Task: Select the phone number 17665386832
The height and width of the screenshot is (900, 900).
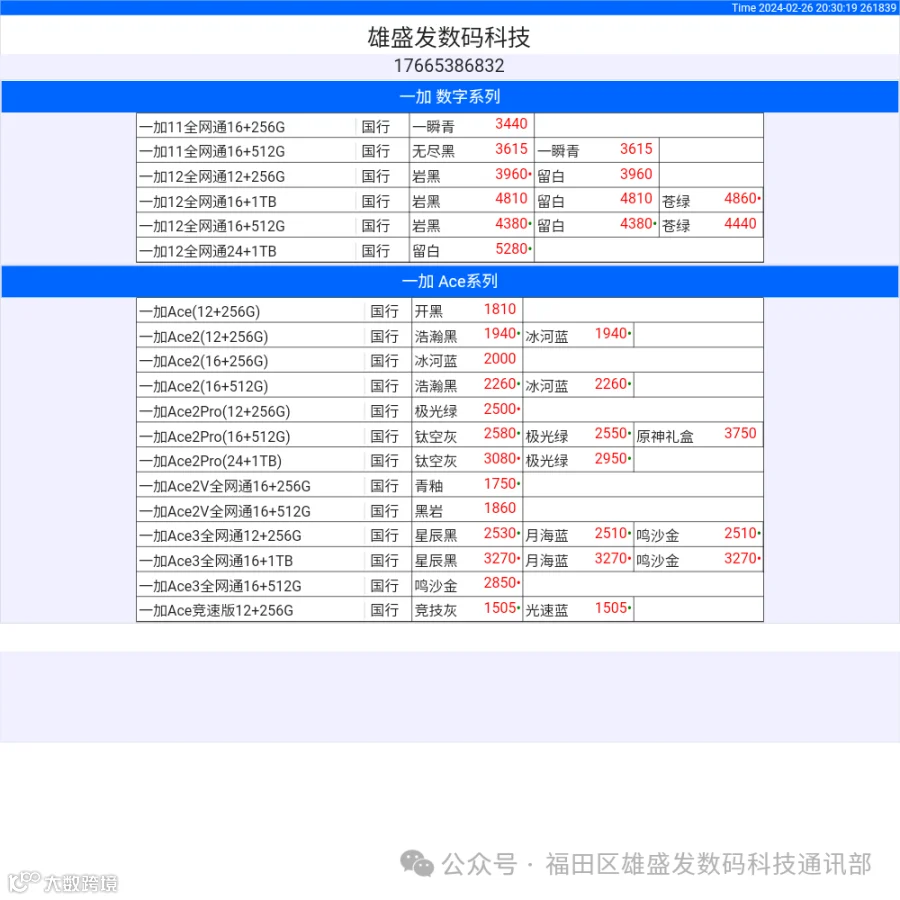Action: coord(449,66)
